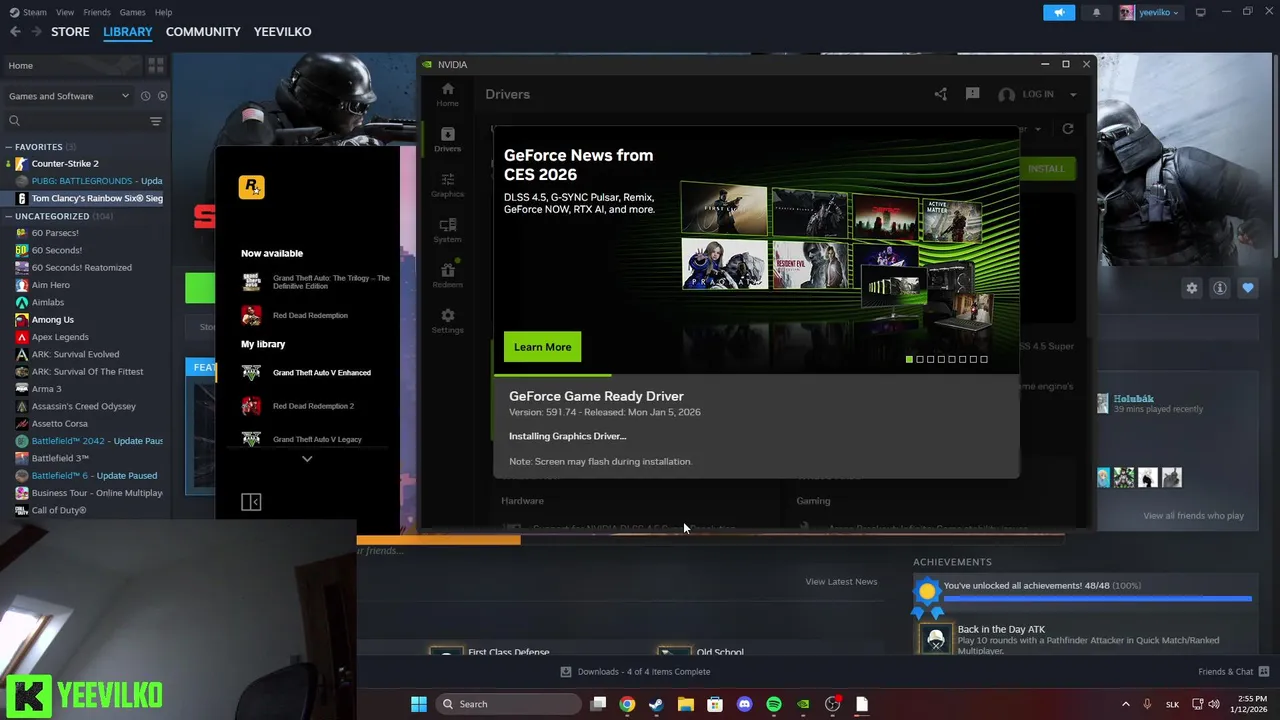Image resolution: width=1280 pixels, height=720 pixels.
Task: Go back in Steam navigation
Action: coord(15,32)
